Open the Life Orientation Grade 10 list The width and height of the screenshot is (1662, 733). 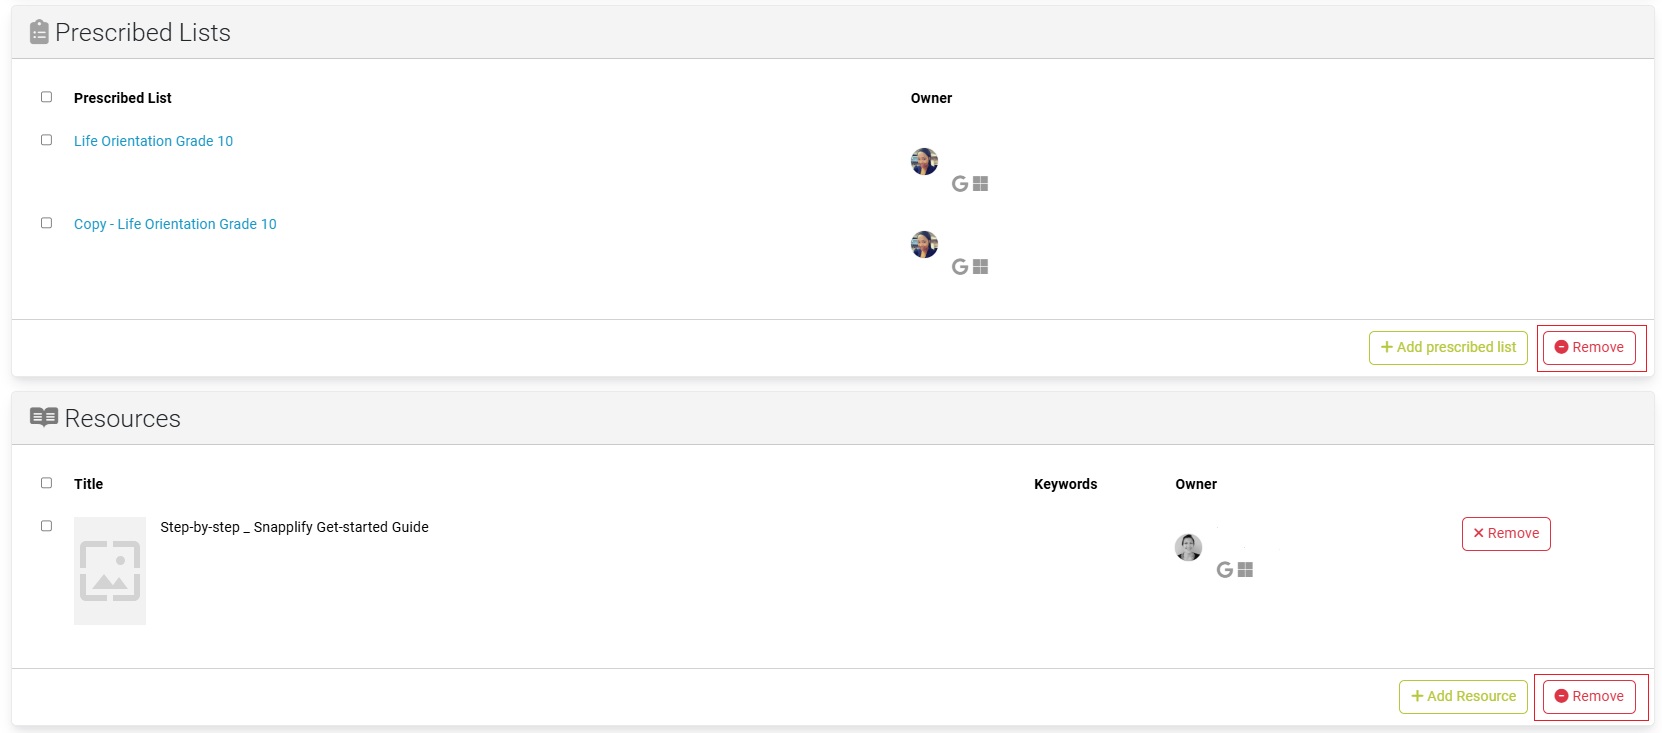pos(152,141)
